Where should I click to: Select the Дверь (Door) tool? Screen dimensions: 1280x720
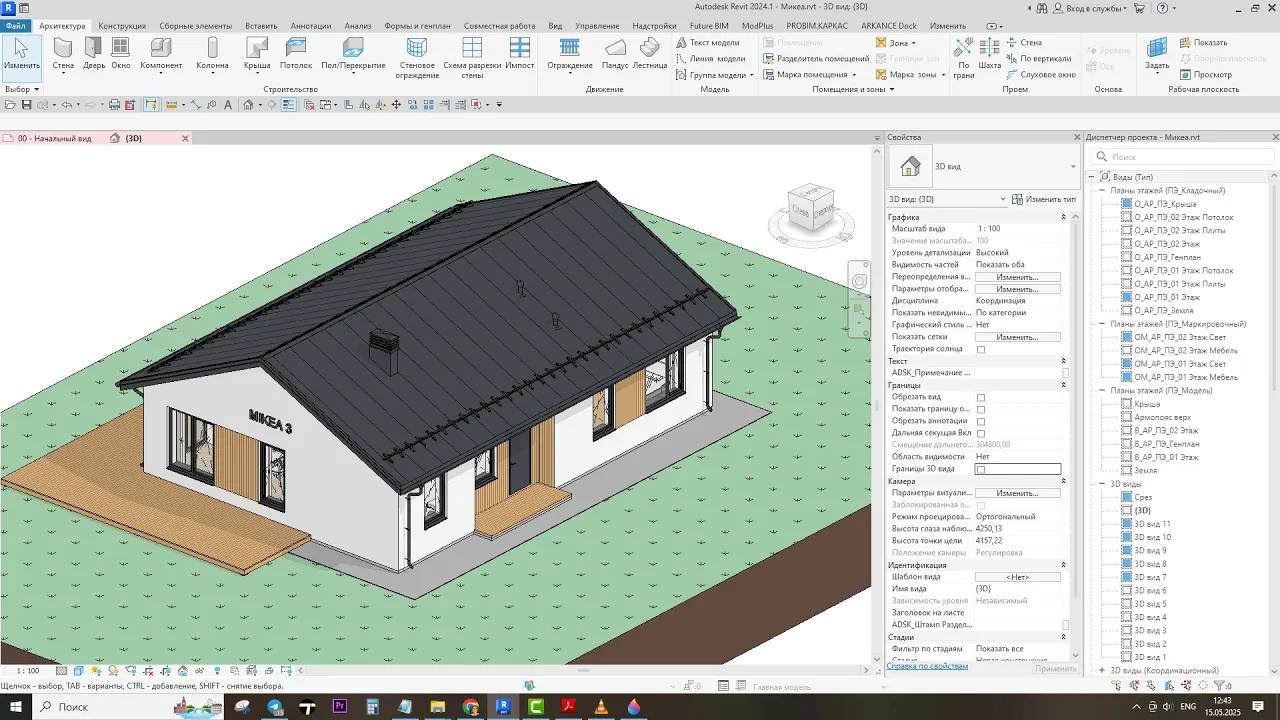point(94,54)
